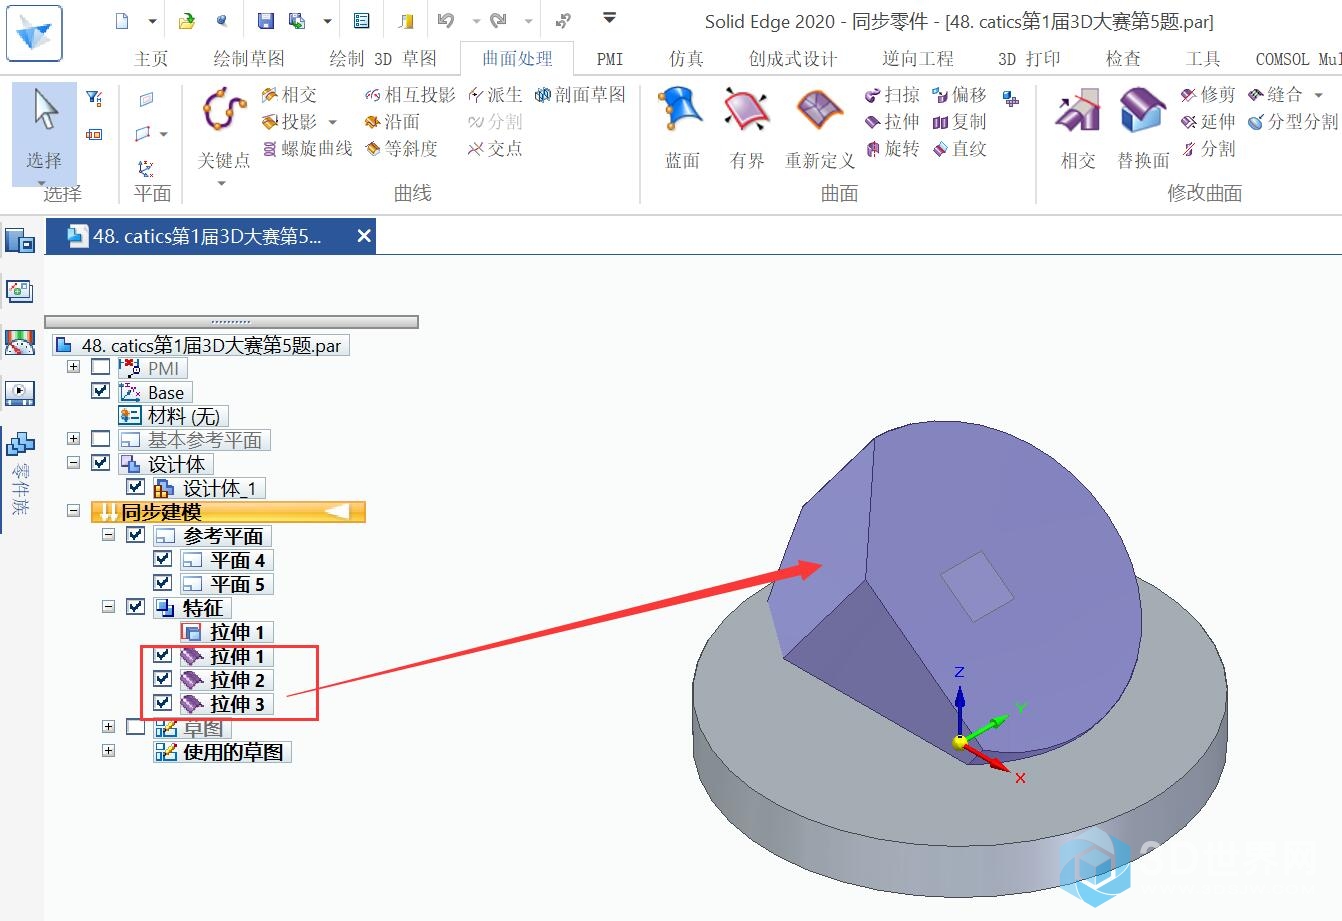Select the 分型分割 parting split tool

[1293, 122]
